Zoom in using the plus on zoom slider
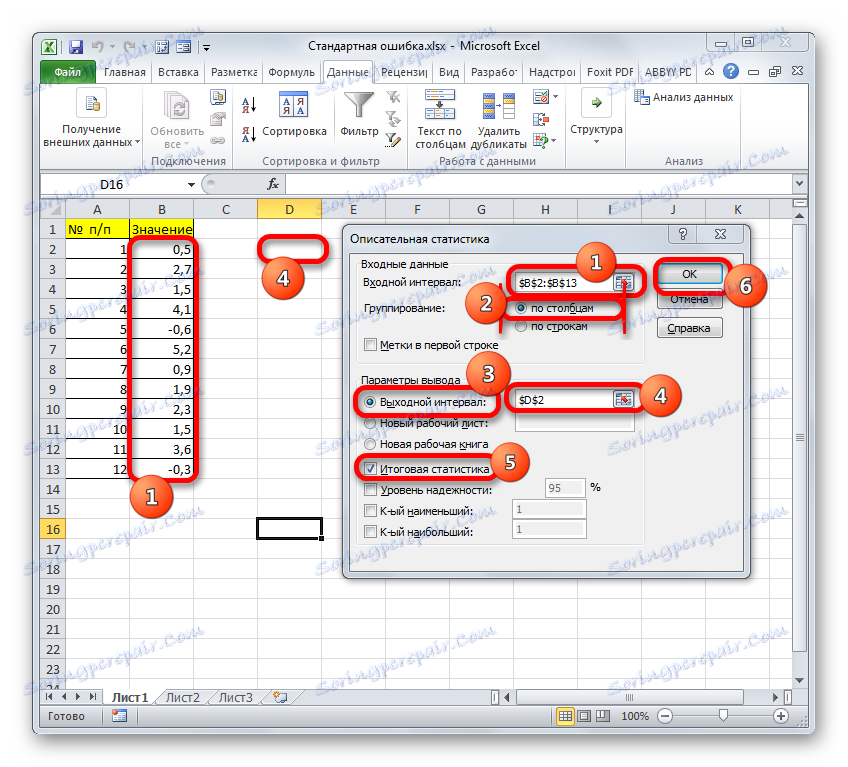 pyautogui.click(x=782, y=716)
